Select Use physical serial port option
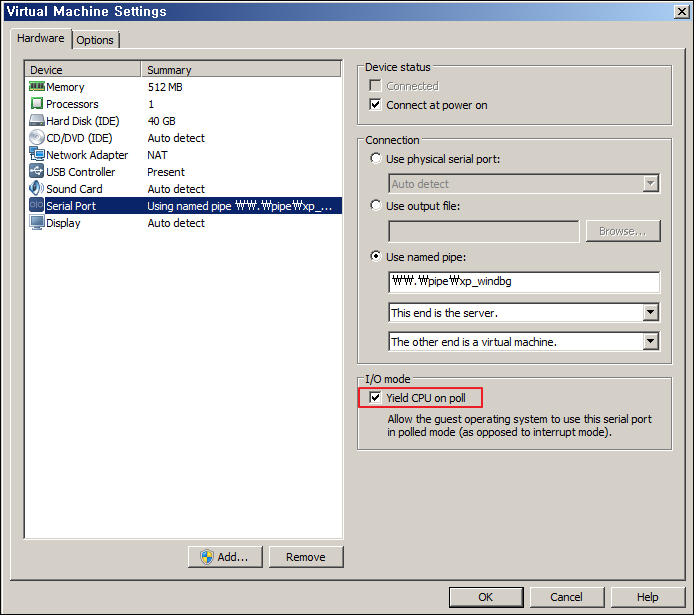Screen dimensions: 694x615 [376, 158]
